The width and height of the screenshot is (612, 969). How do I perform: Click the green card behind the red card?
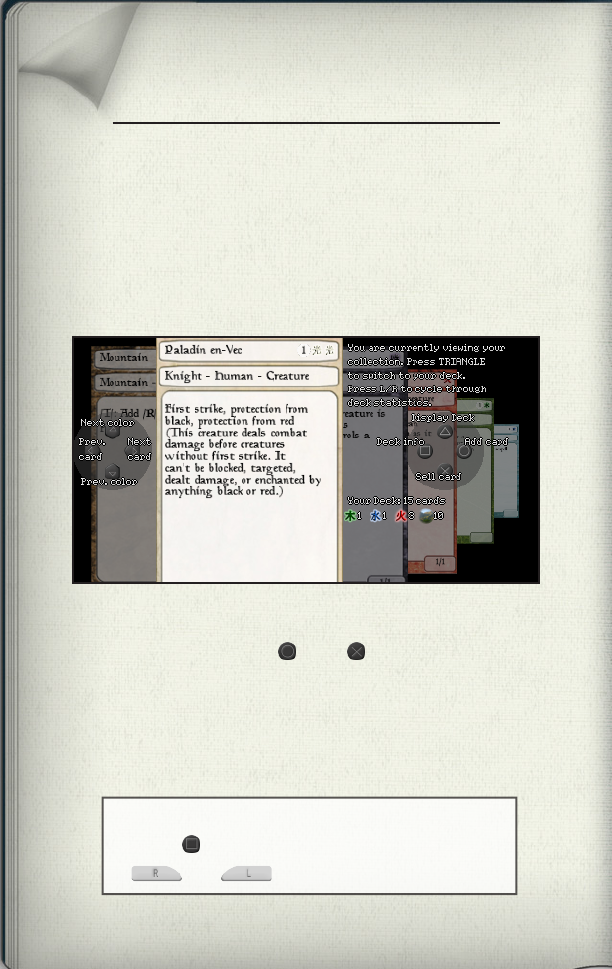pyautogui.click(x=475, y=472)
